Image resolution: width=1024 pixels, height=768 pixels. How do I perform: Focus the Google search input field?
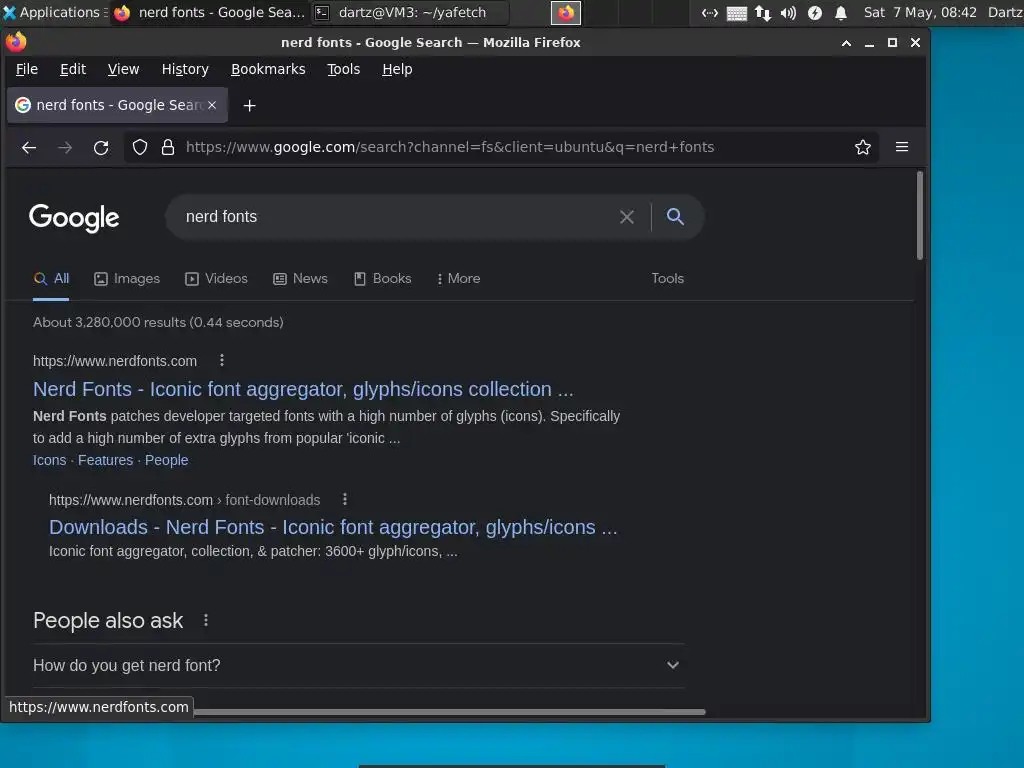point(398,217)
